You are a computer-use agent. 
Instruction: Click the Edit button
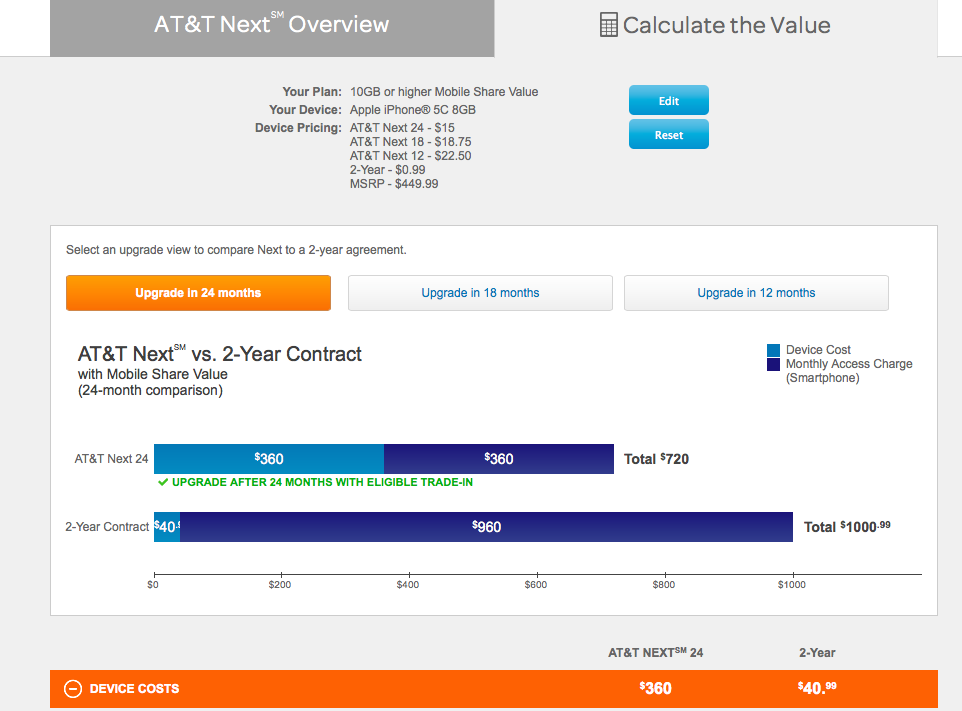[669, 101]
